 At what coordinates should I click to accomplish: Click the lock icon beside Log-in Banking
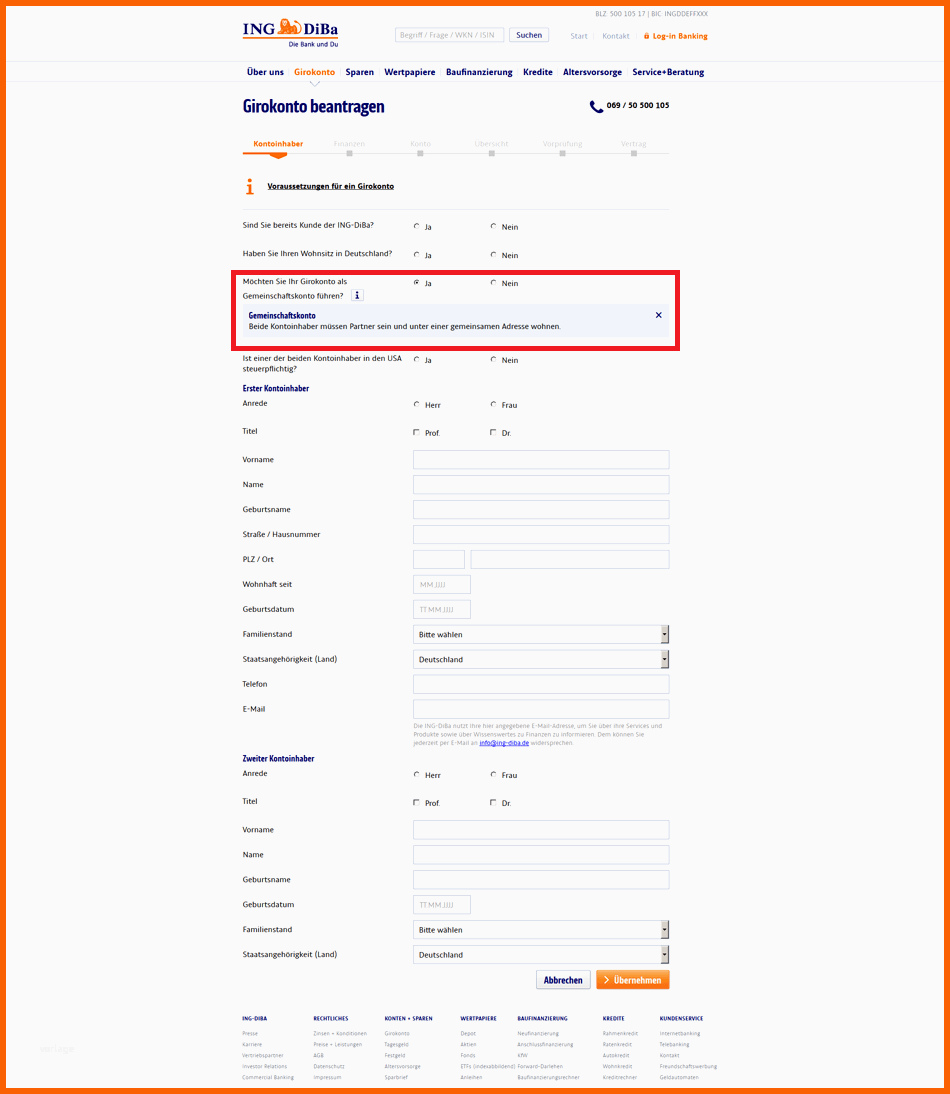click(646, 36)
